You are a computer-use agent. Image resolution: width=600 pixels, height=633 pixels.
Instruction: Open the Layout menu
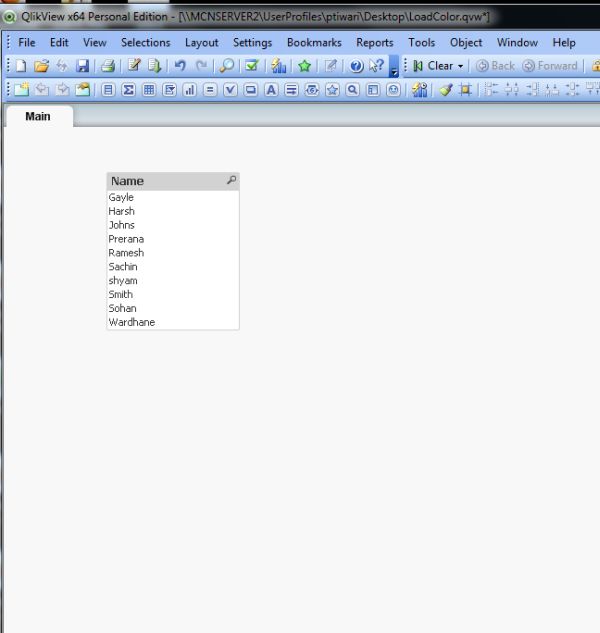click(201, 42)
